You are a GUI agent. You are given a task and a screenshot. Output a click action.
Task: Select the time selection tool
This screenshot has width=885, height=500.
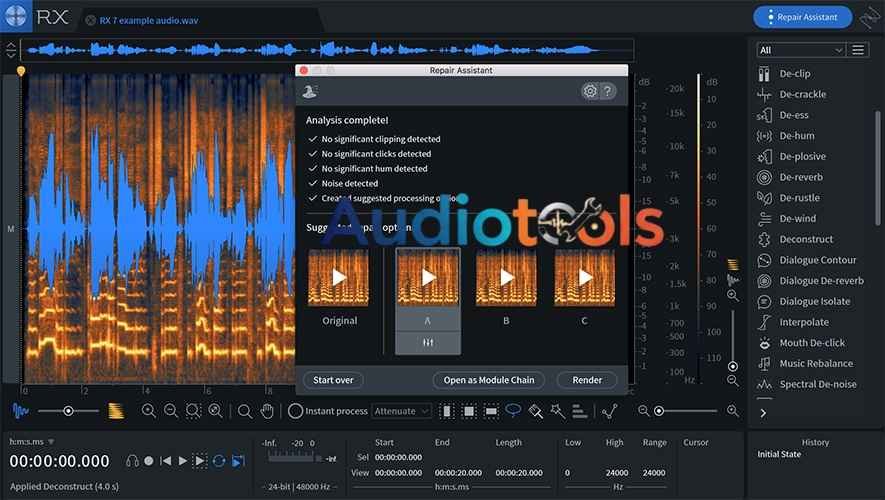coord(446,411)
